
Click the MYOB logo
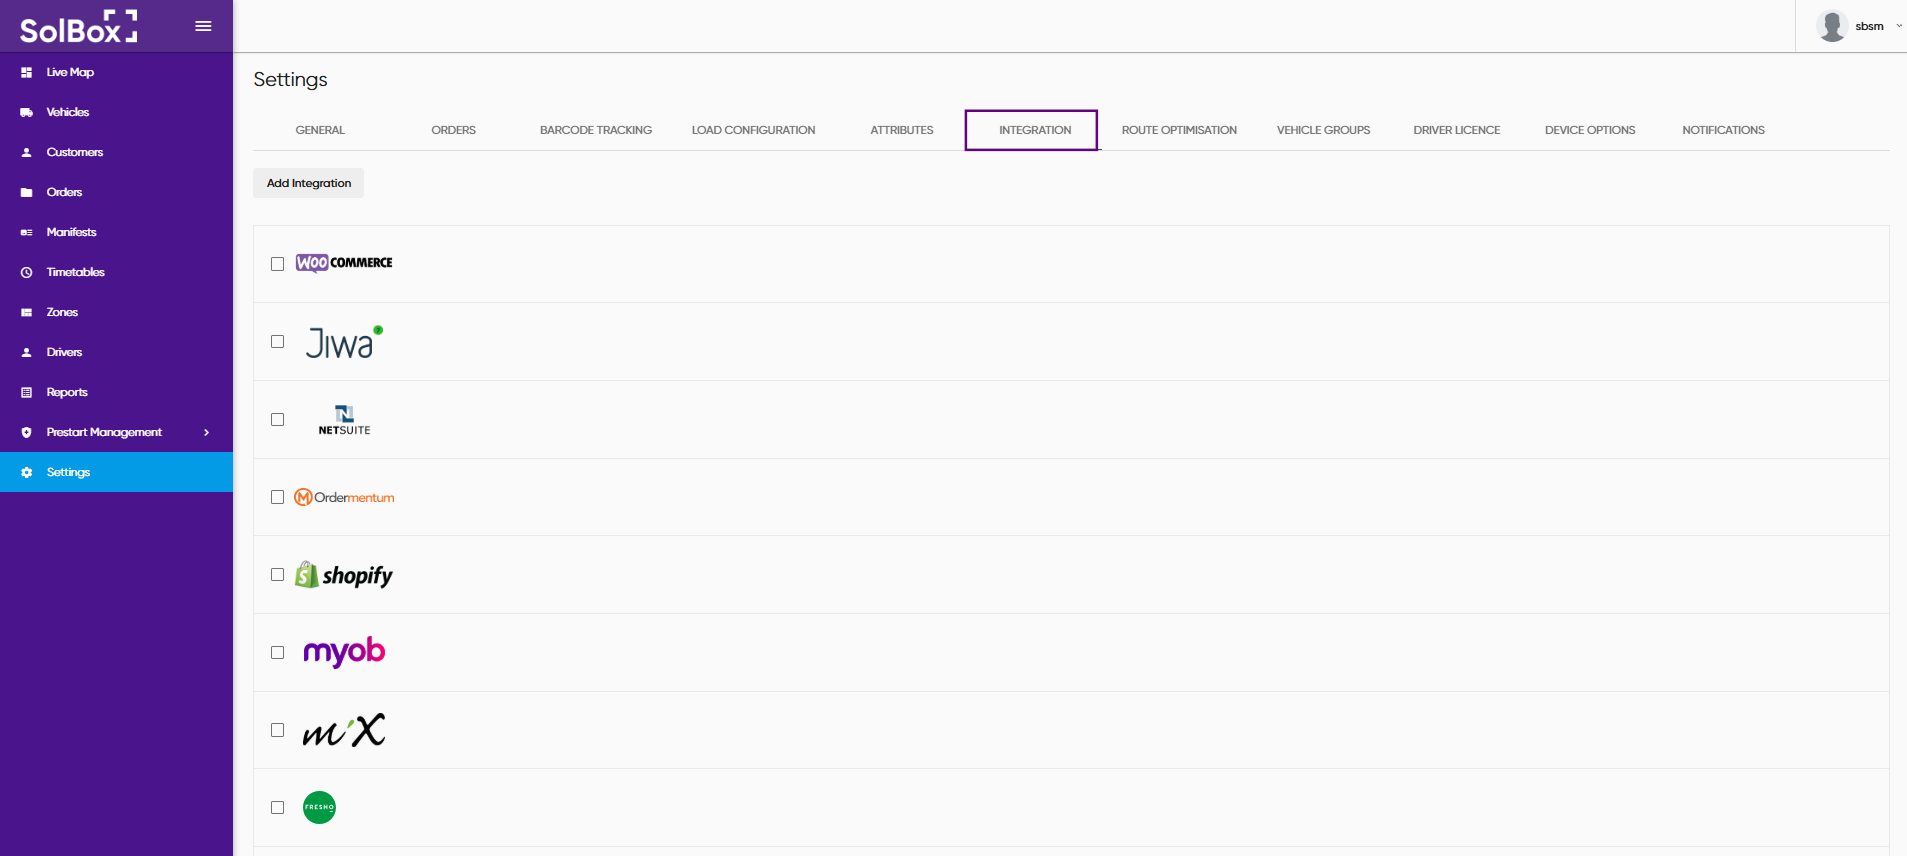(x=344, y=652)
